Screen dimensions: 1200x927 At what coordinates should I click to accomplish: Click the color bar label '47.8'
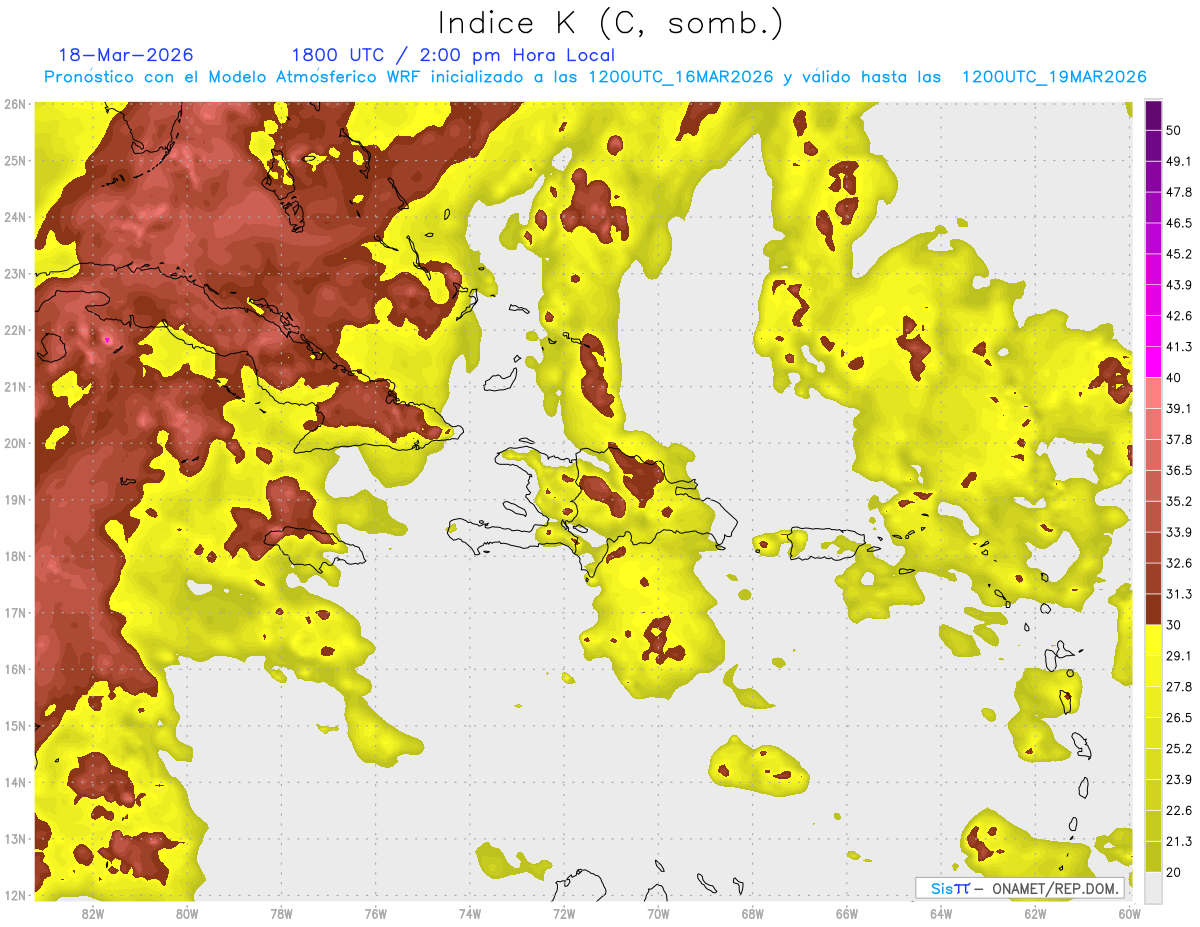click(x=1179, y=192)
